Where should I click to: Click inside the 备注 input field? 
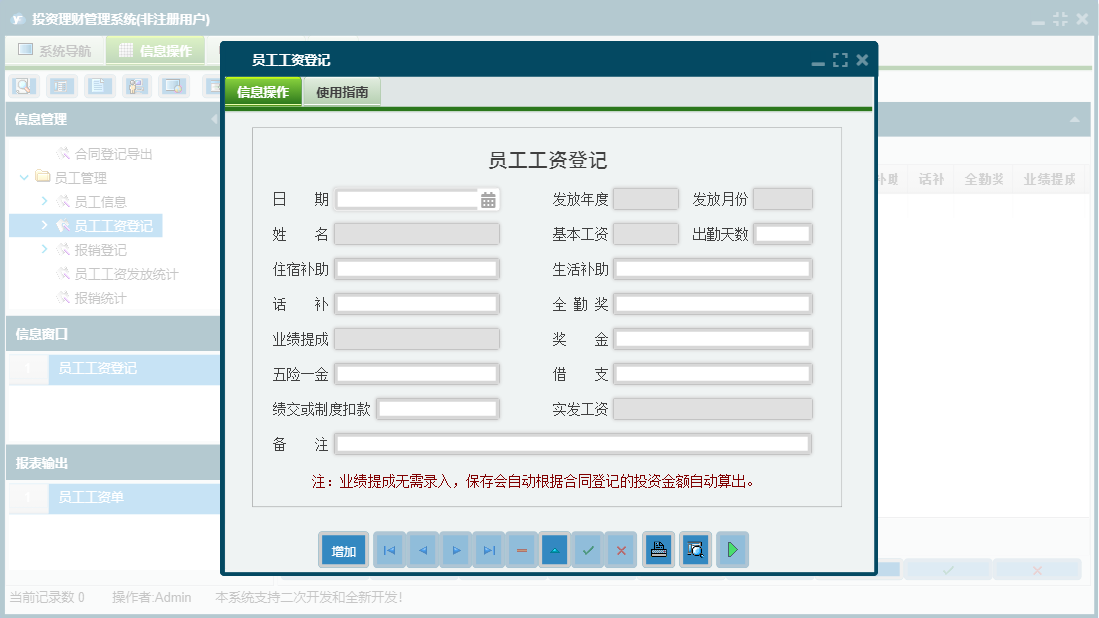pyautogui.click(x=575, y=444)
